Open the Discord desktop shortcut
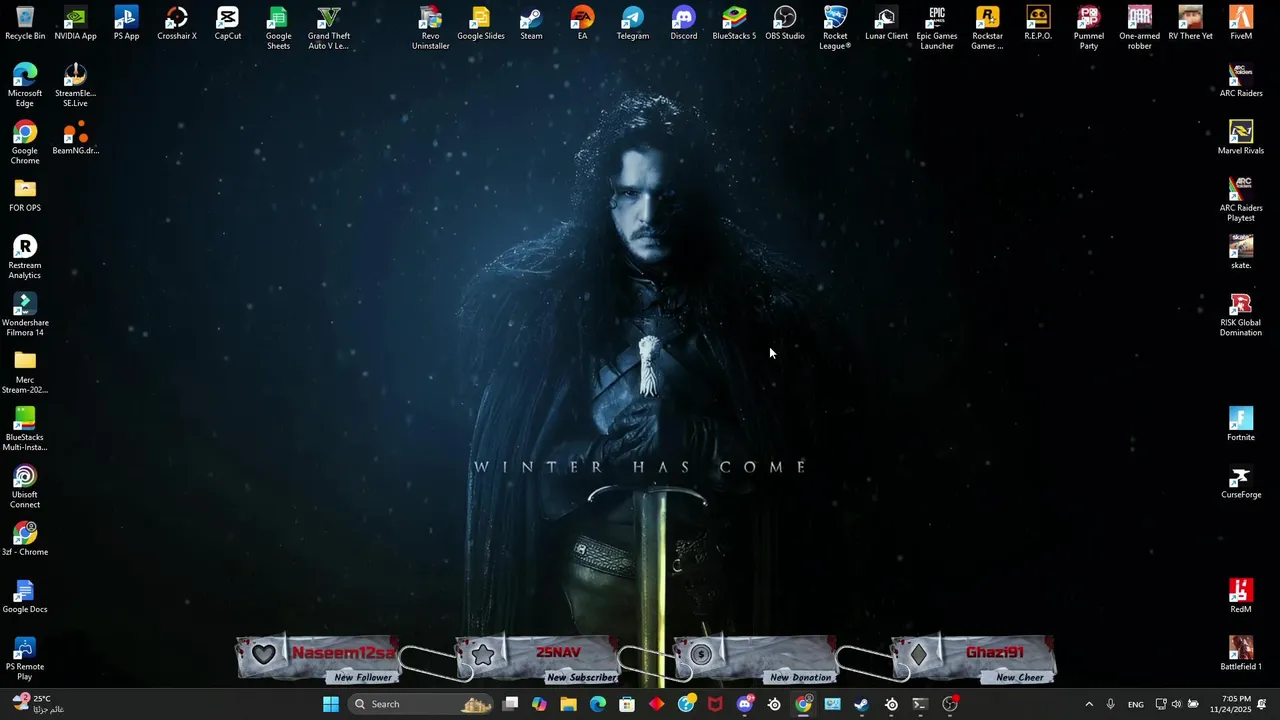Image resolution: width=1280 pixels, height=720 pixels. 684,24
